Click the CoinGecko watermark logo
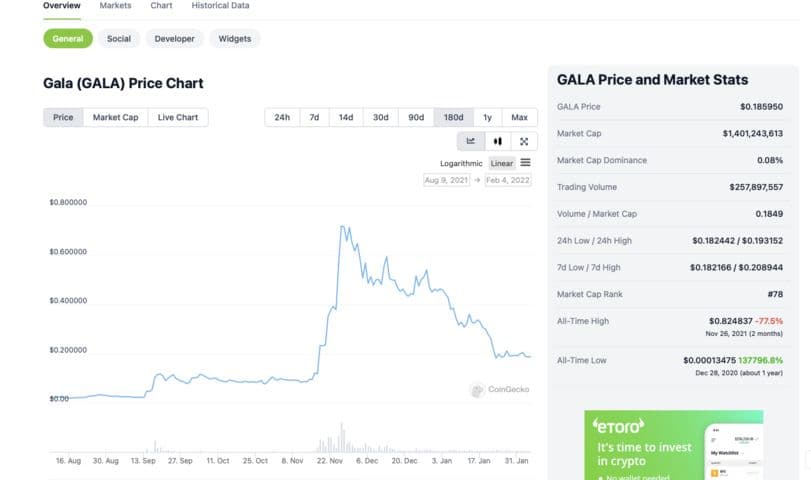The height and width of the screenshot is (480, 811). 499,390
